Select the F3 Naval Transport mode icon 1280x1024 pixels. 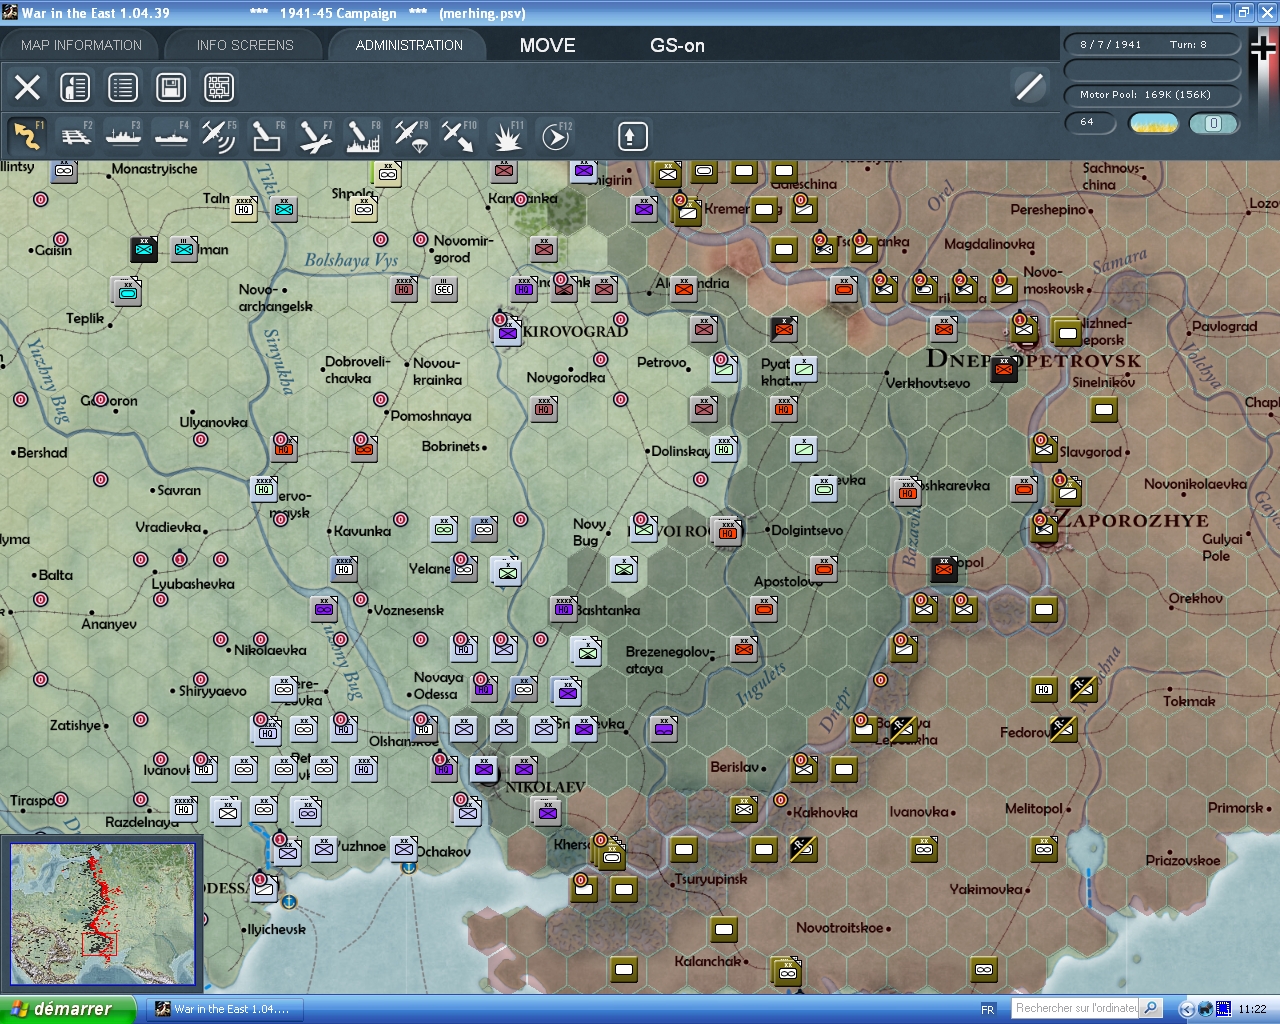pyautogui.click(x=123, y=136)
